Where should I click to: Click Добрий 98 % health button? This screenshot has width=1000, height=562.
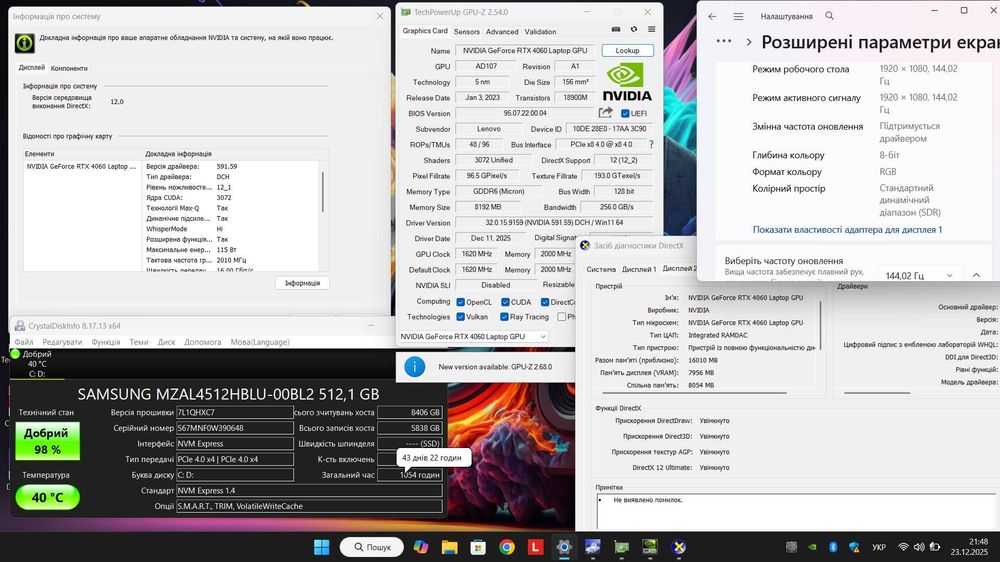coord(48,441)
